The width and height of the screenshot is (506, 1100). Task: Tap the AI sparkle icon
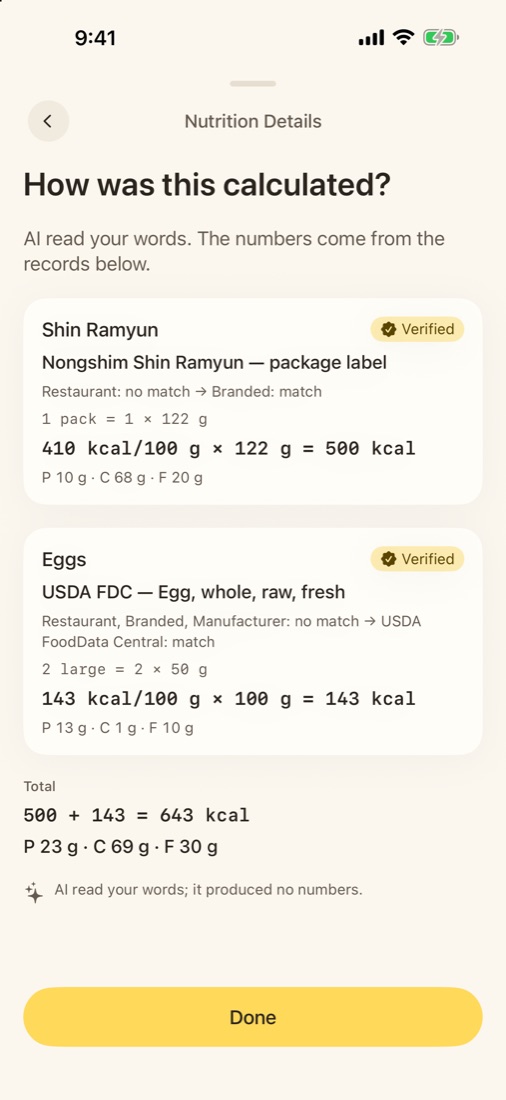pyautogui.click(x=34, y=892)
